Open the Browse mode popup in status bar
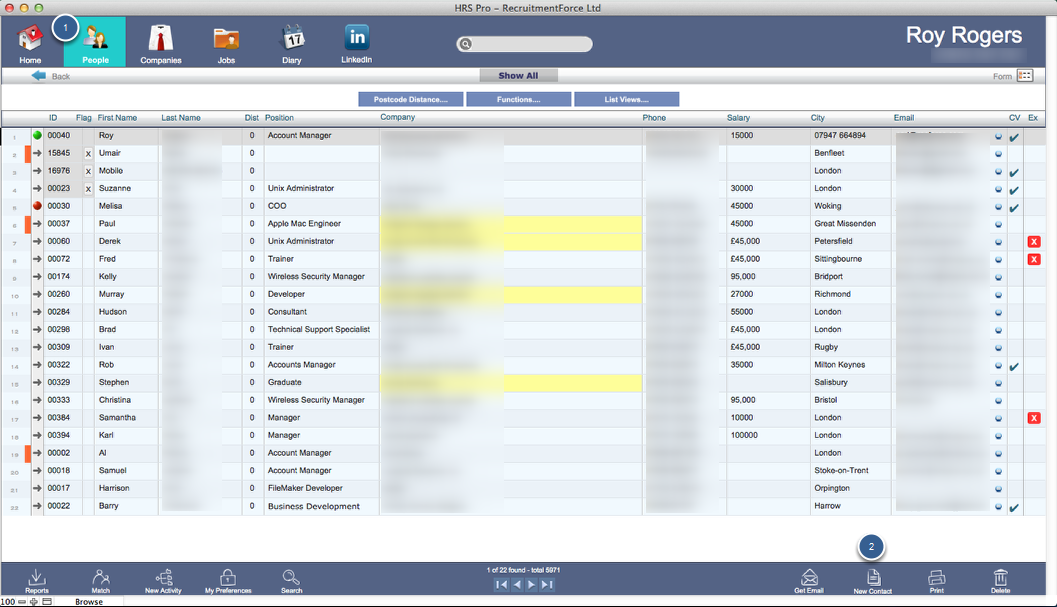 pos(89,602)
